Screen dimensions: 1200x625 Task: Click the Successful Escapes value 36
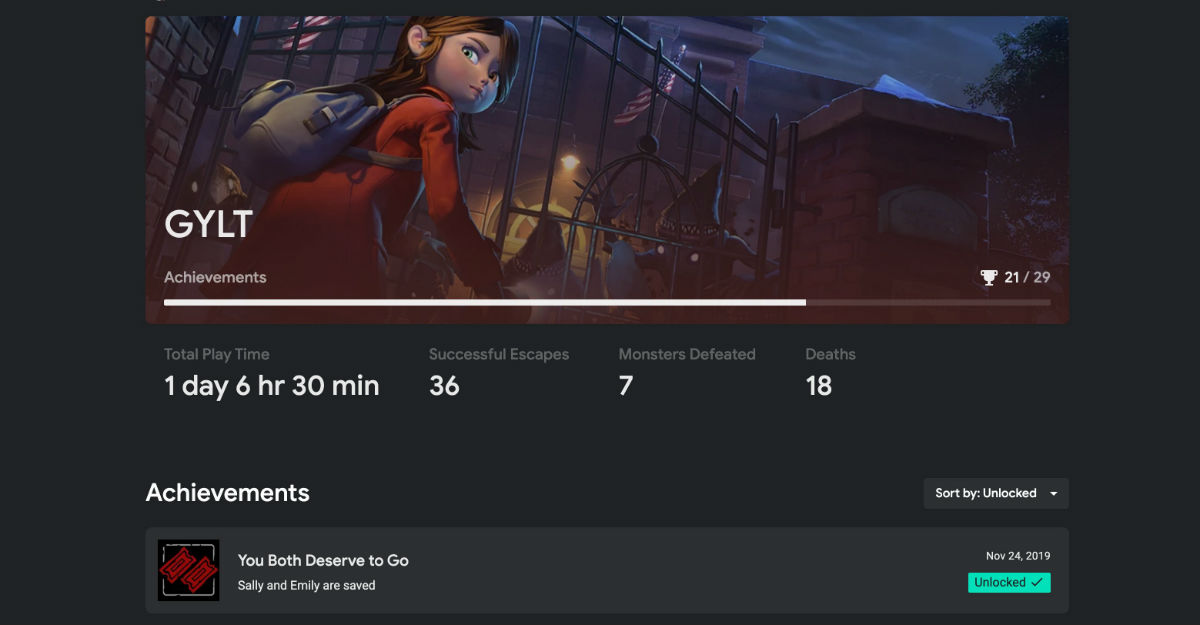(x=444, y=386)
